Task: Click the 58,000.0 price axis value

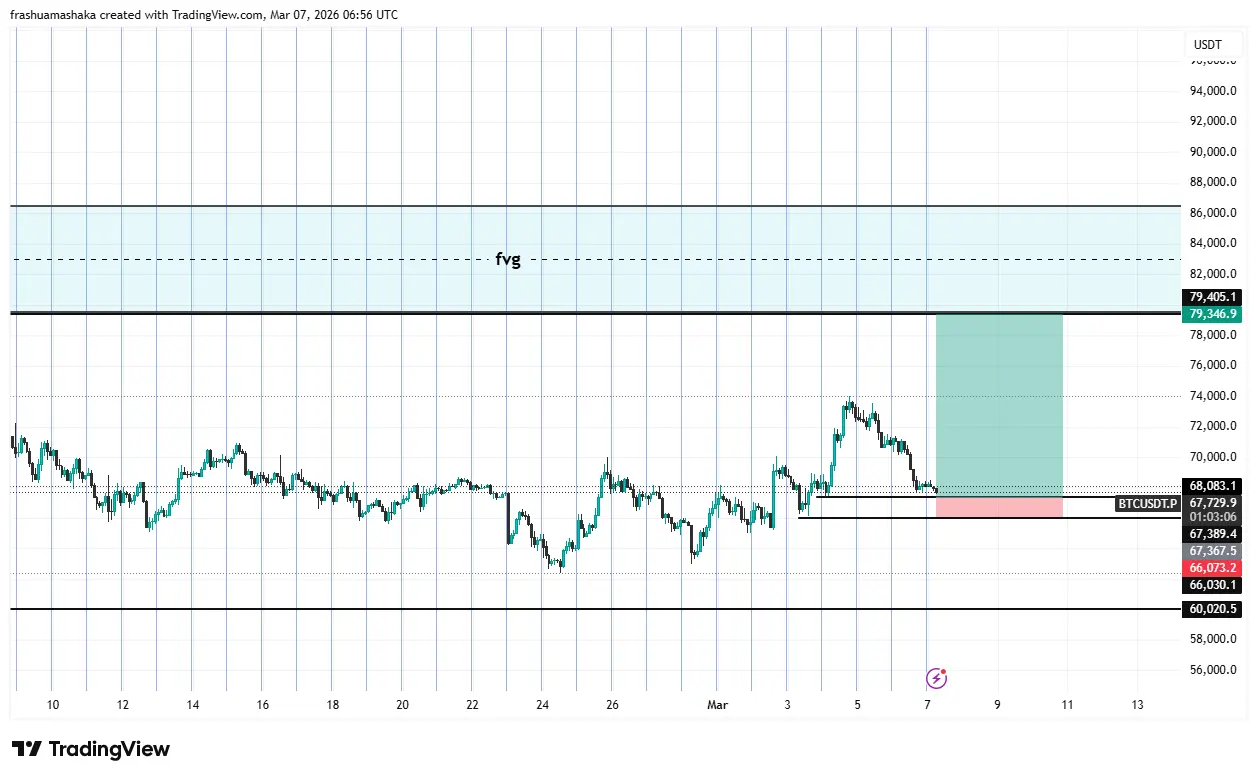Action: coord(1213,639)
